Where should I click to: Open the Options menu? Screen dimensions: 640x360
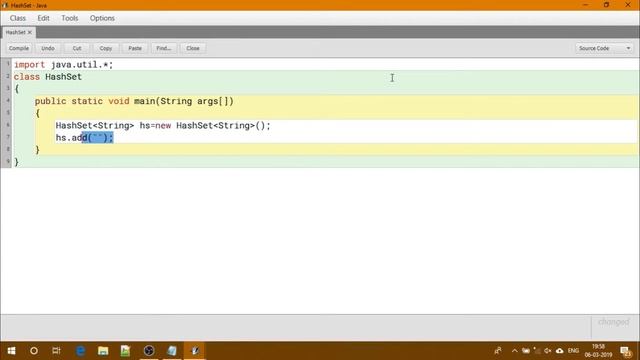pyautogui.click(x=102, y=18)
